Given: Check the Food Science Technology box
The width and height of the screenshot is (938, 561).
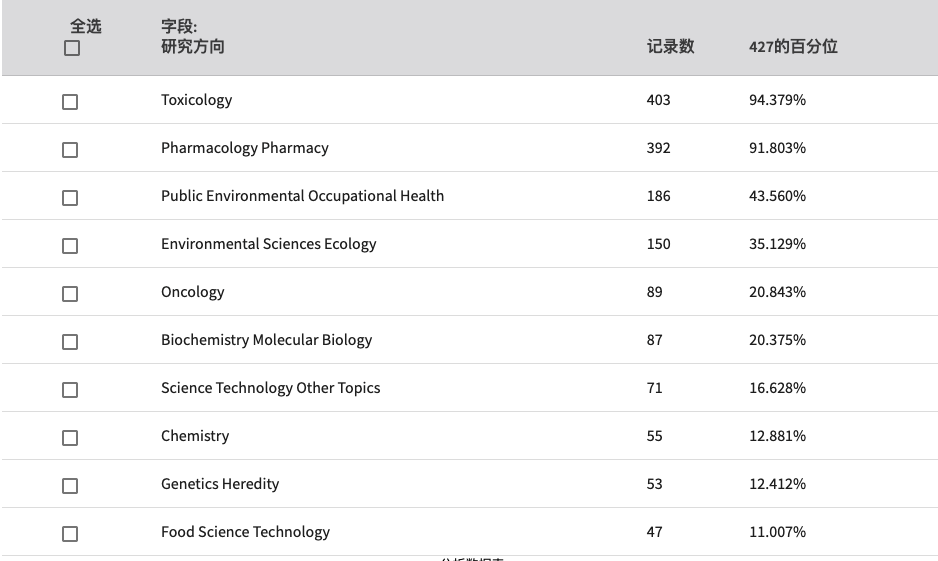Looking at the screenshot, I should coord(70,533).
